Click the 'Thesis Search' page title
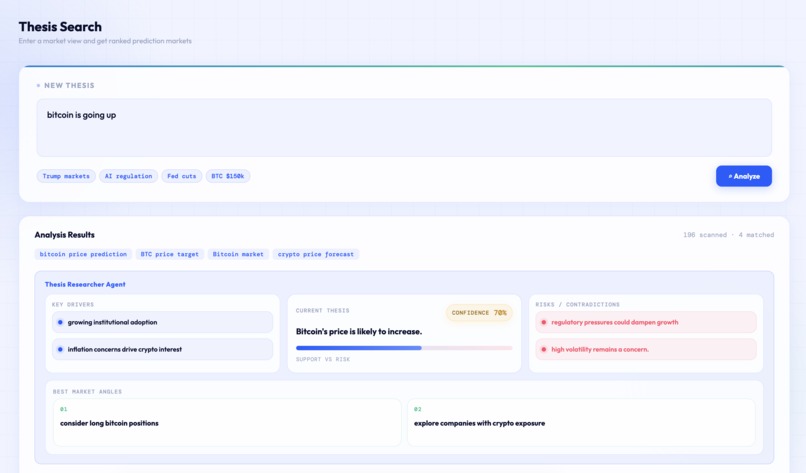The image size is (806, 473). [x=60, y=27]
